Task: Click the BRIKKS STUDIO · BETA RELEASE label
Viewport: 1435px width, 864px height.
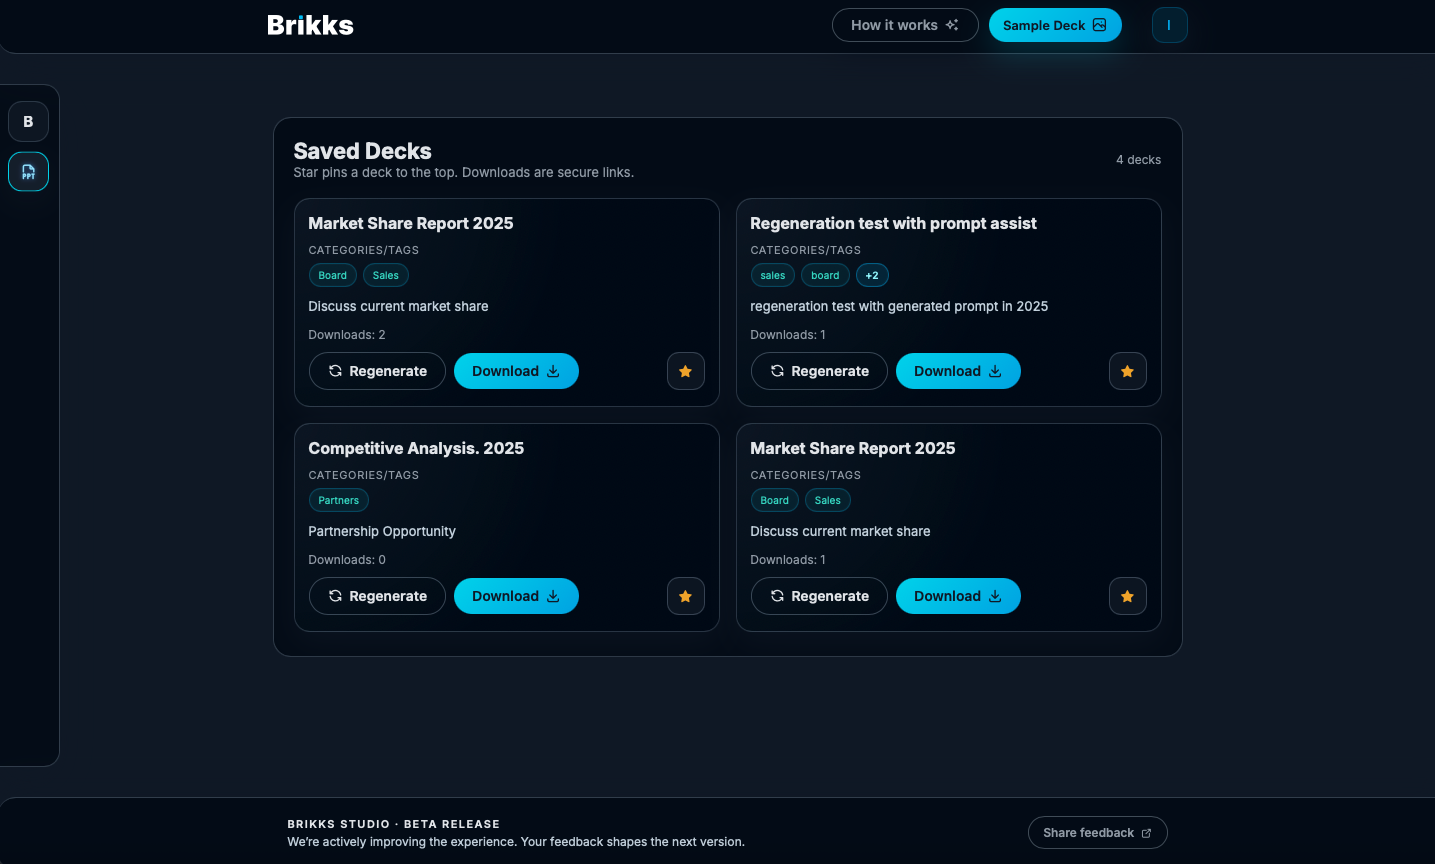Action: tap(393, 824)
